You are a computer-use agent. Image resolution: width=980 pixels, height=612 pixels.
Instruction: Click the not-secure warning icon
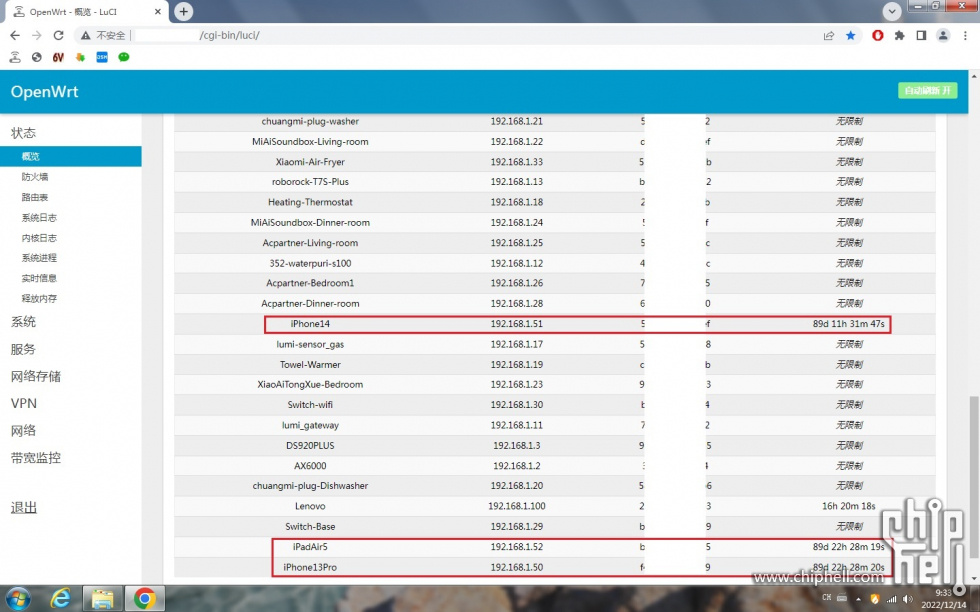(86, 36)
